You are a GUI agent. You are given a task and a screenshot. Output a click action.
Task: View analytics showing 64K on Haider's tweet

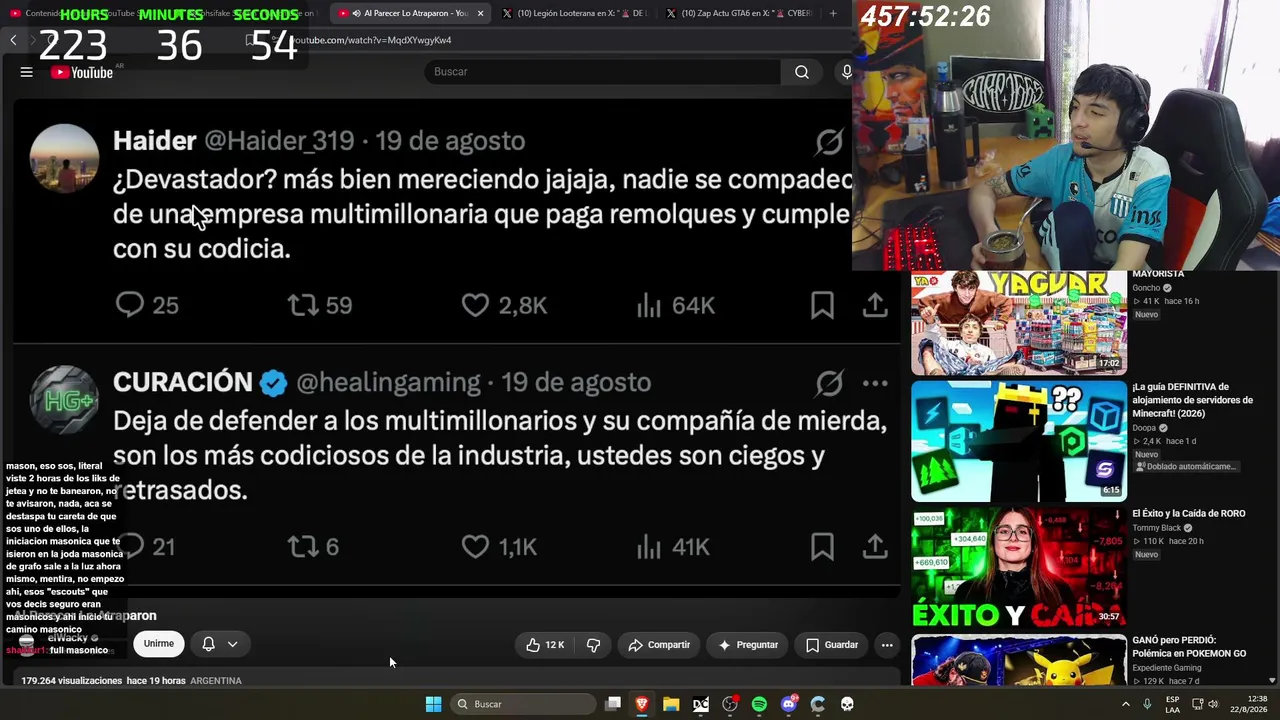pos(675,305)
